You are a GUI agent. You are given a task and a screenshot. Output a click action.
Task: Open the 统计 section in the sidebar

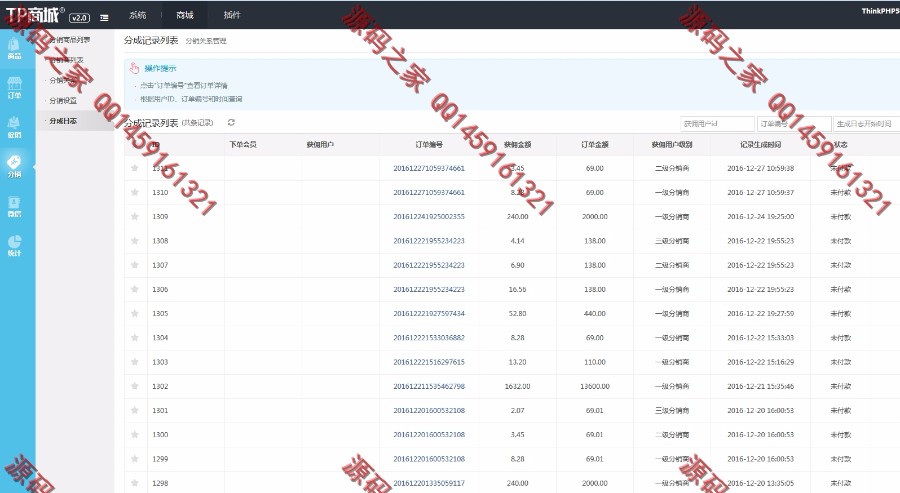[14, 246]
